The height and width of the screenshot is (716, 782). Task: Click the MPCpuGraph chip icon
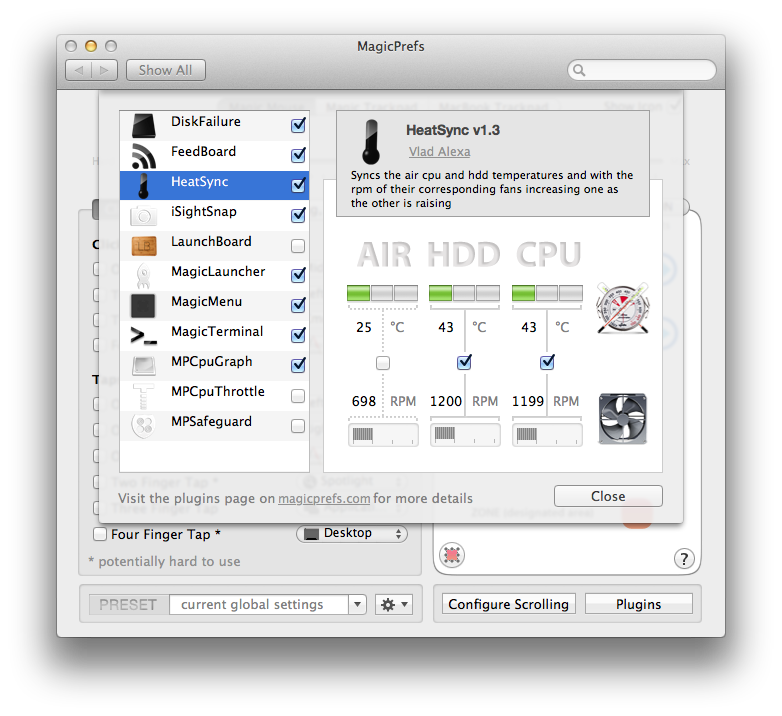pos(144,366)
